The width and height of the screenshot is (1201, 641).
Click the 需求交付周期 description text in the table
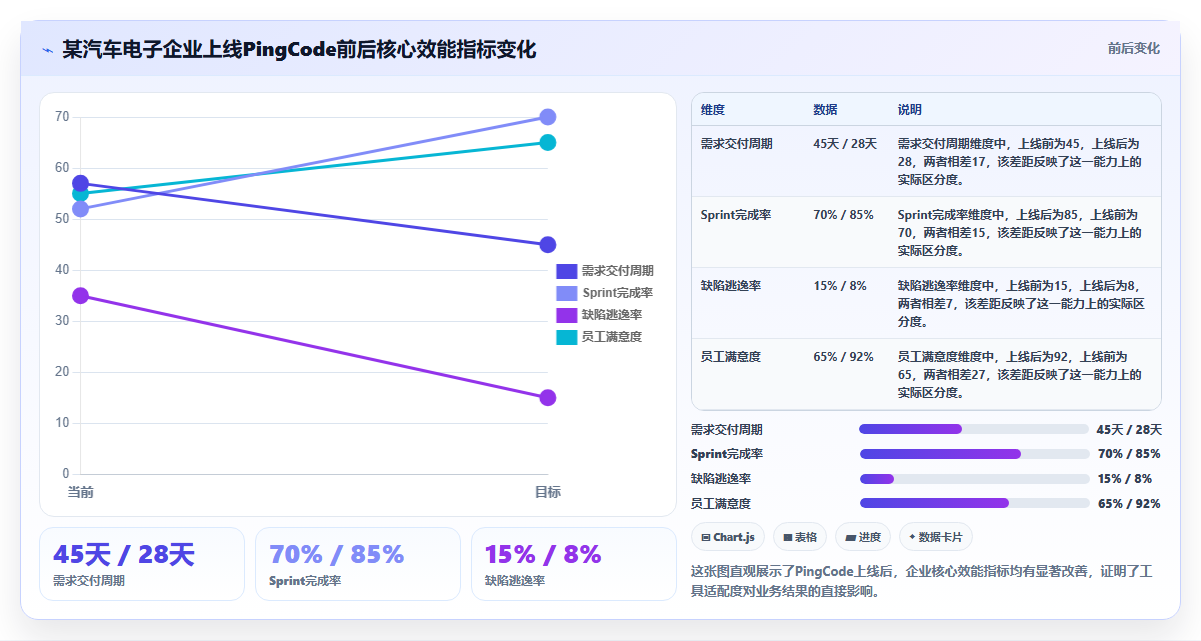1020,162
